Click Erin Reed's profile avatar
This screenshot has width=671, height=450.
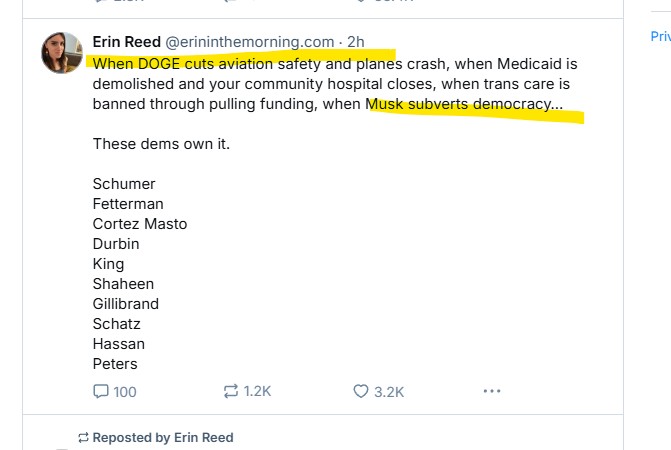[x=61, y=52]
